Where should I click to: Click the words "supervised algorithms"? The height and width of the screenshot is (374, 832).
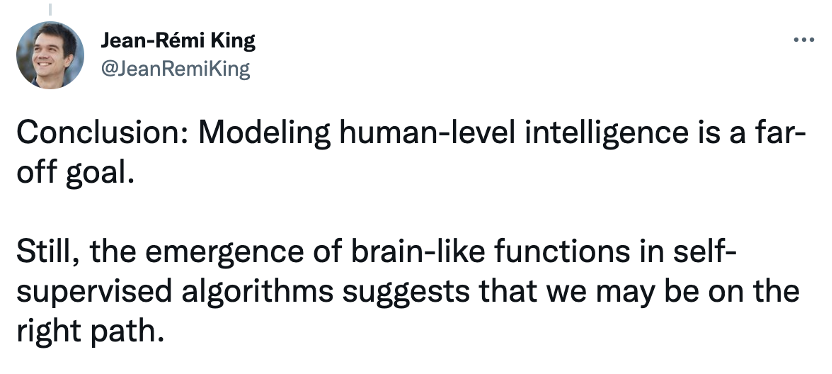pyautogui.click(x=175, y=293)
